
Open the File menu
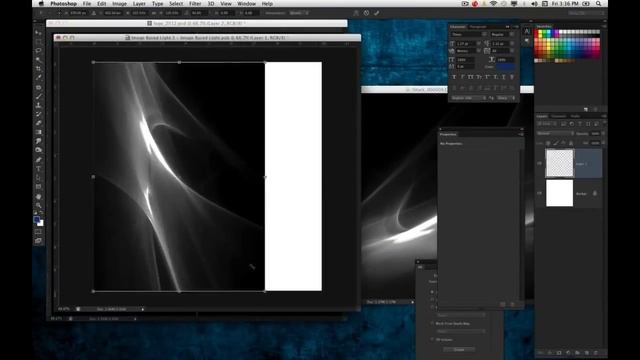87,4
